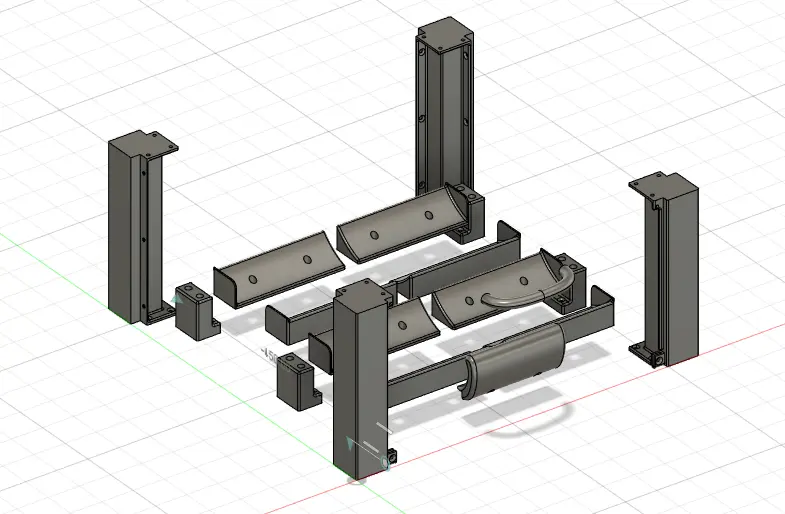Click the -450 dimension label
The image size is (785, 514).
pos(269,355)
